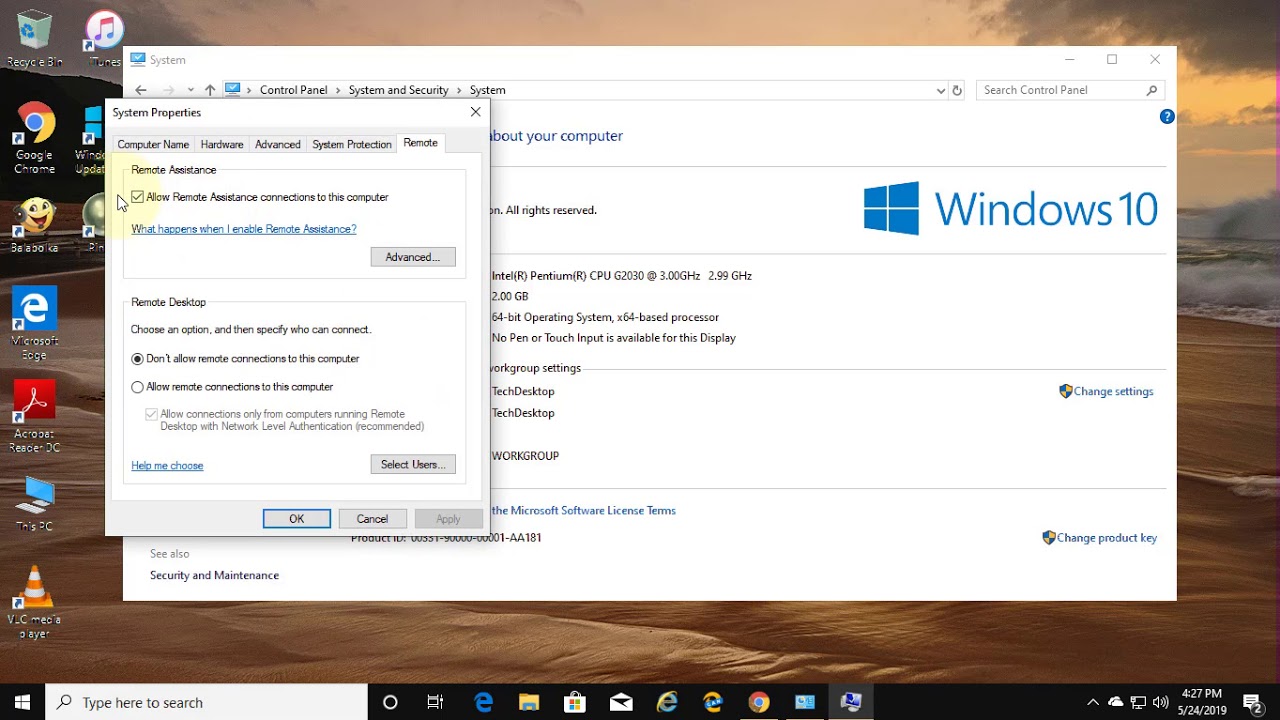Launch VLC media player desktop icon
1280x720 pixels.
point(34,601)
